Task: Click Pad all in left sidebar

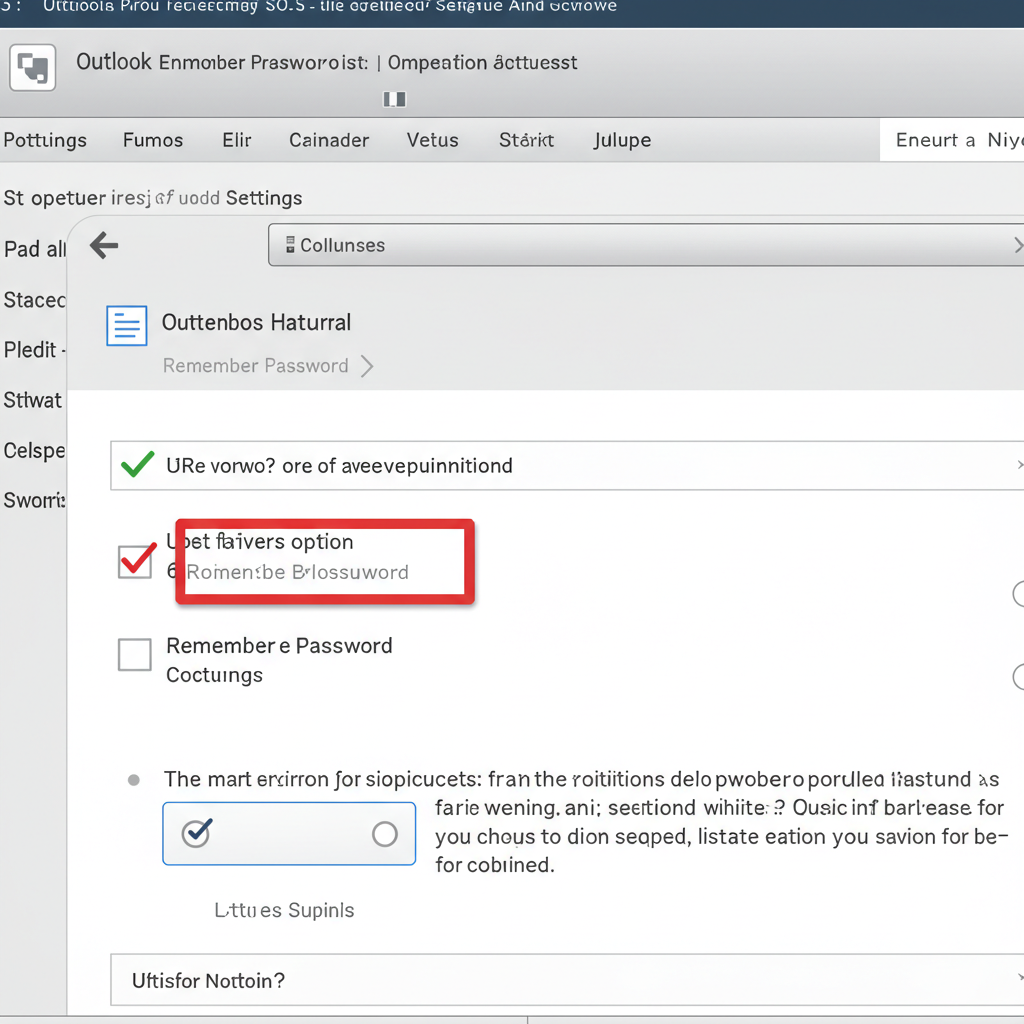Action: click(x=34, y=249)
